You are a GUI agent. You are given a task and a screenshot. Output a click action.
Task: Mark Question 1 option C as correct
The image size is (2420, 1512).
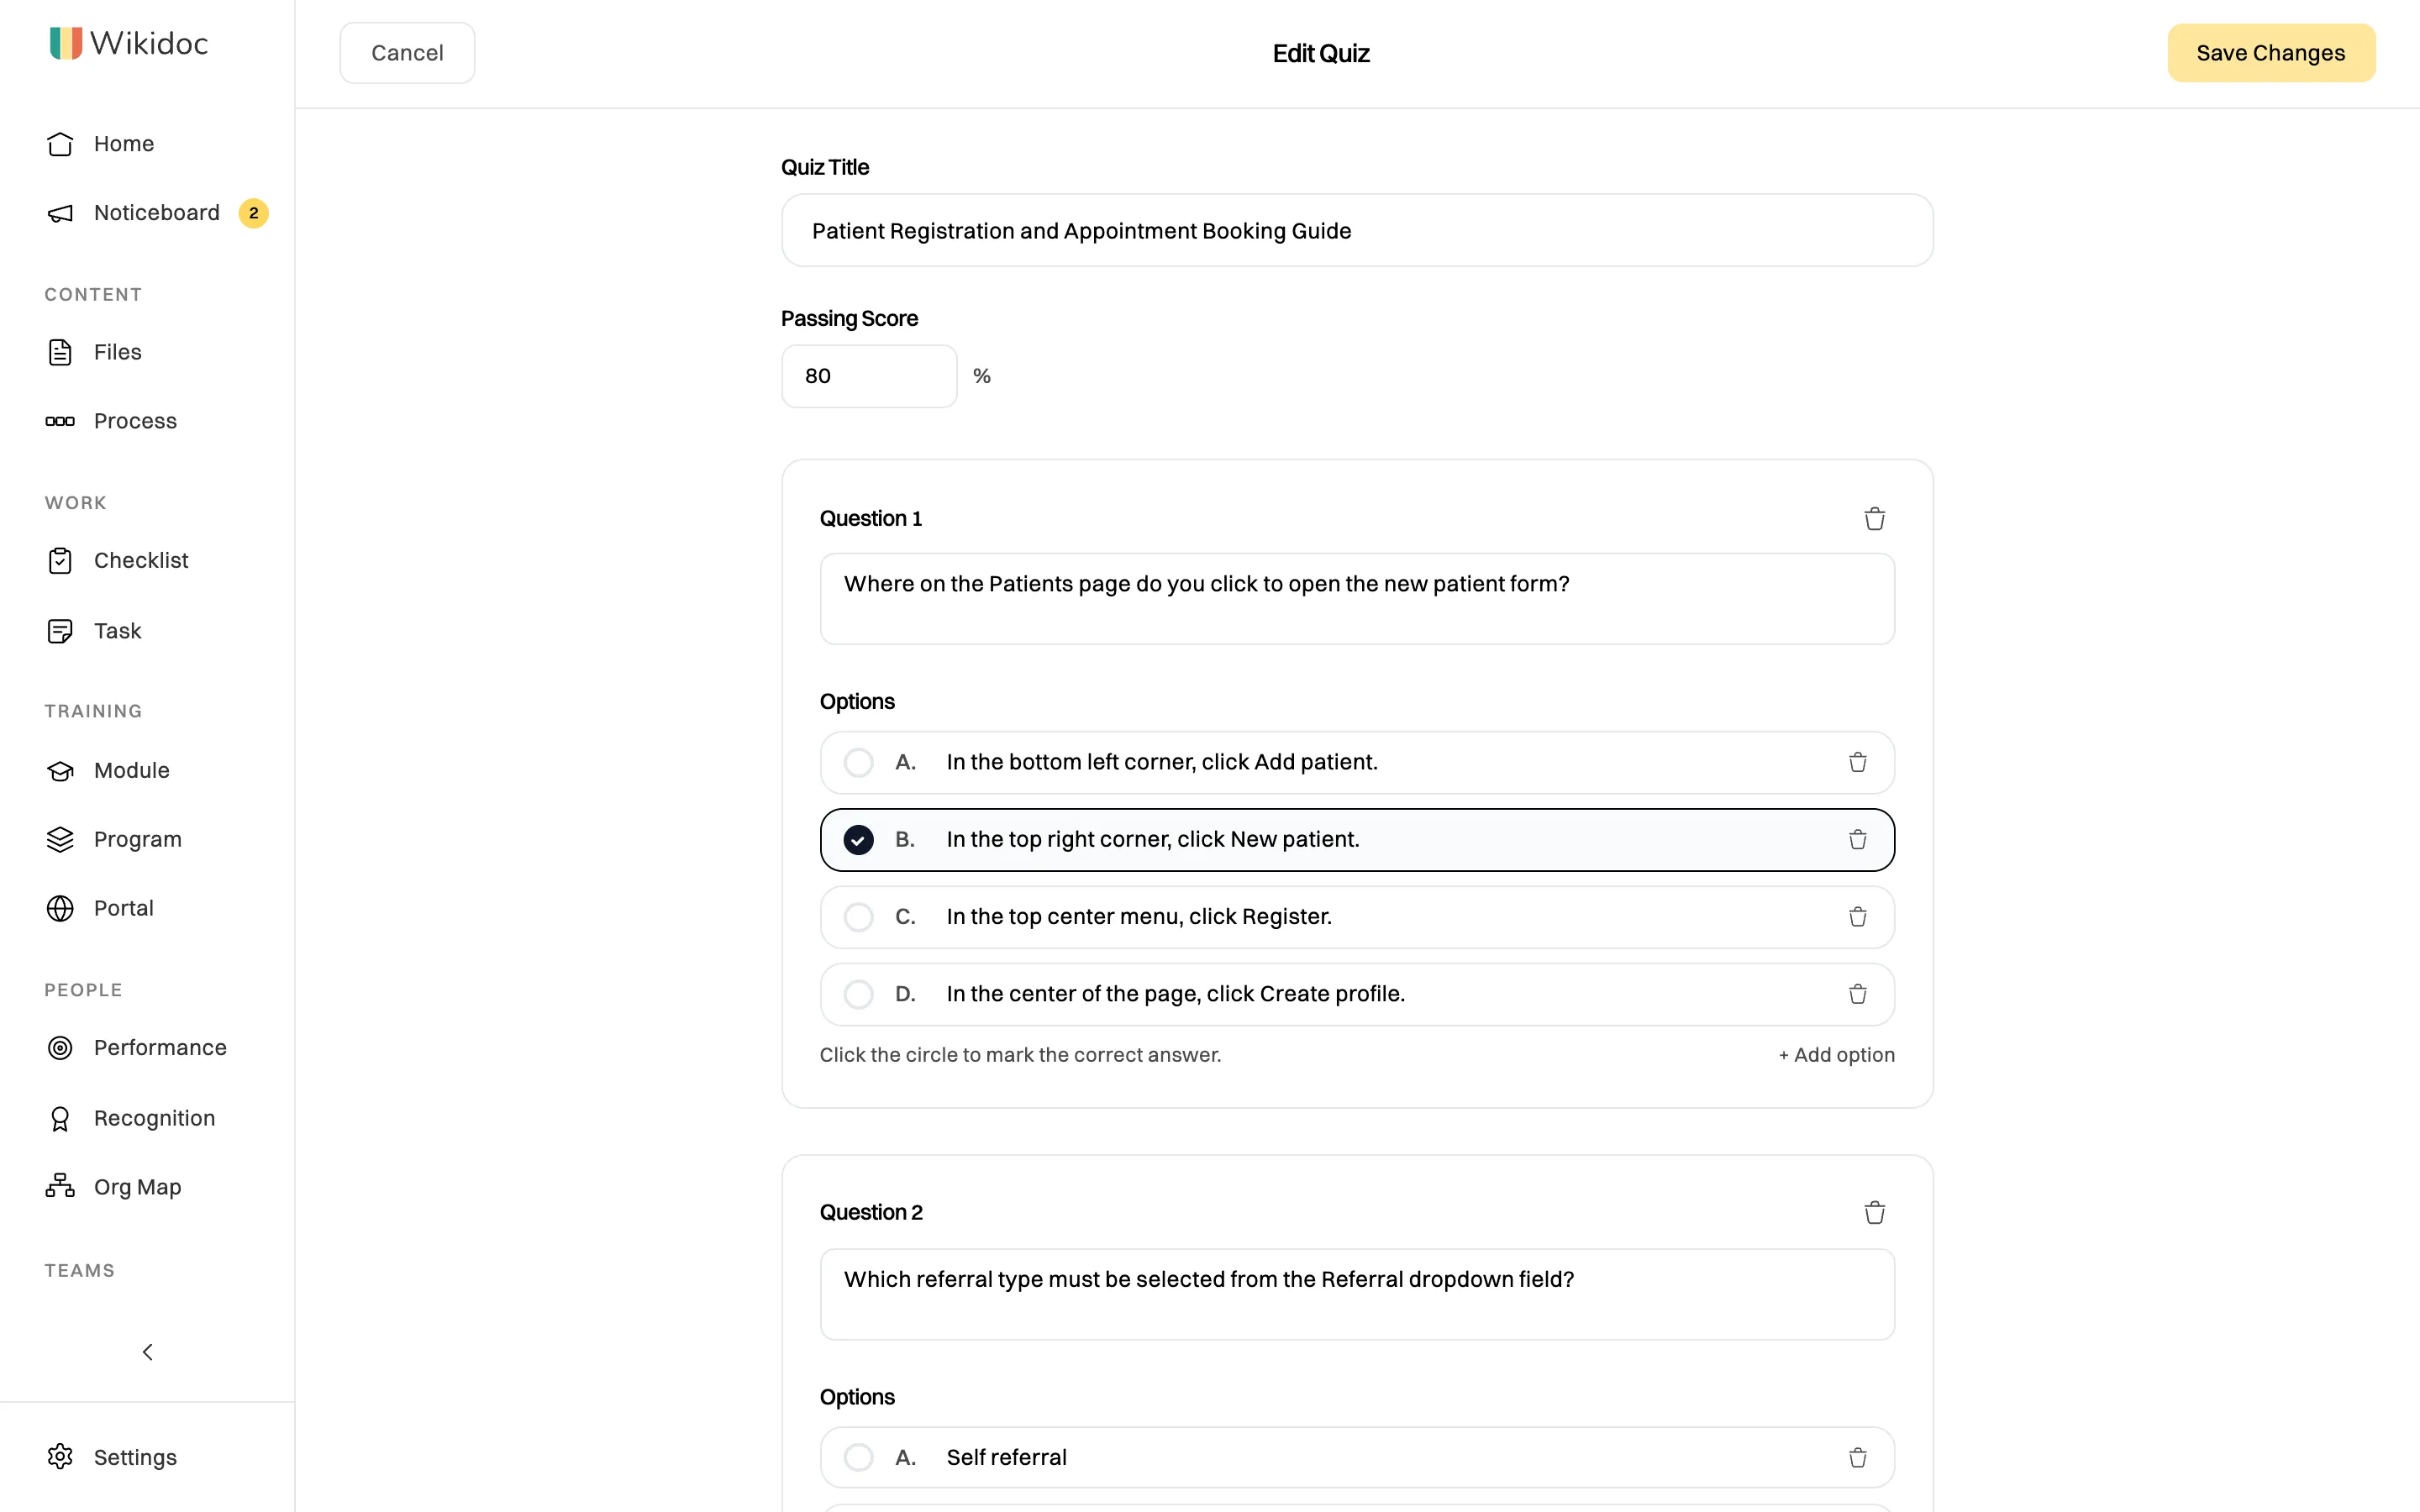tap(858, 917)
